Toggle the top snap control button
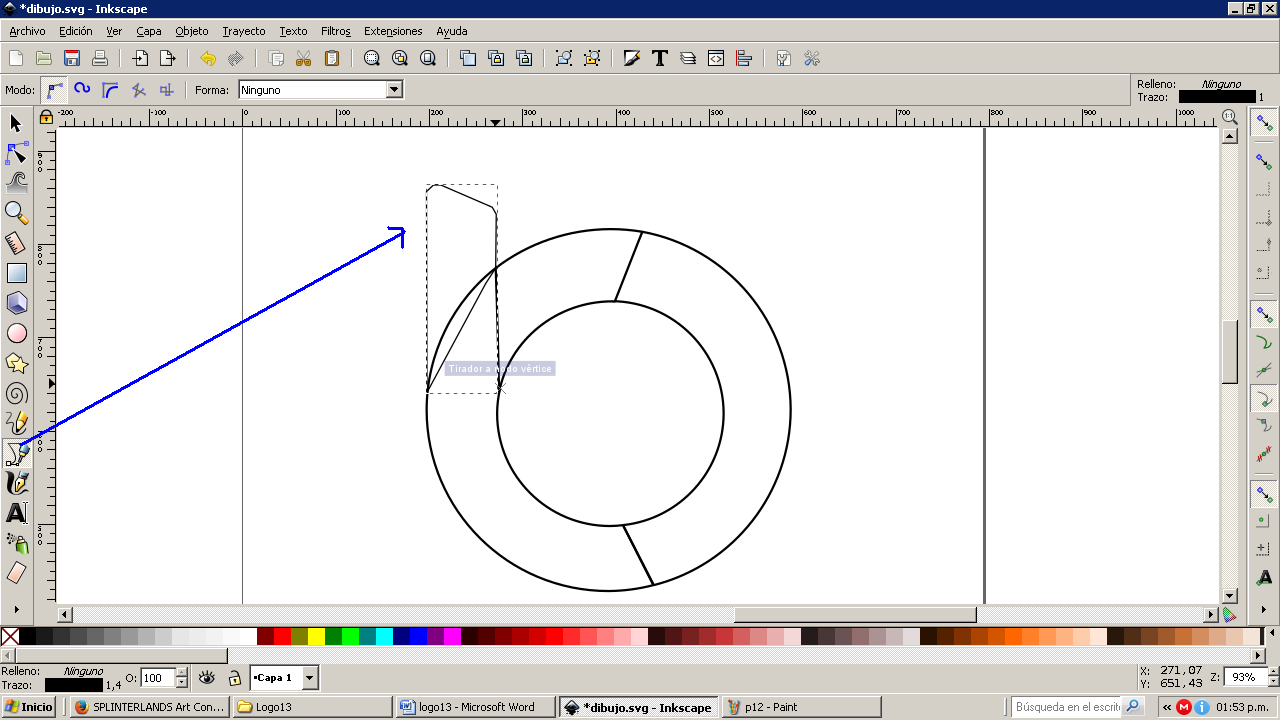This screenshot has height=720, width=1280. coord(1265,123)
